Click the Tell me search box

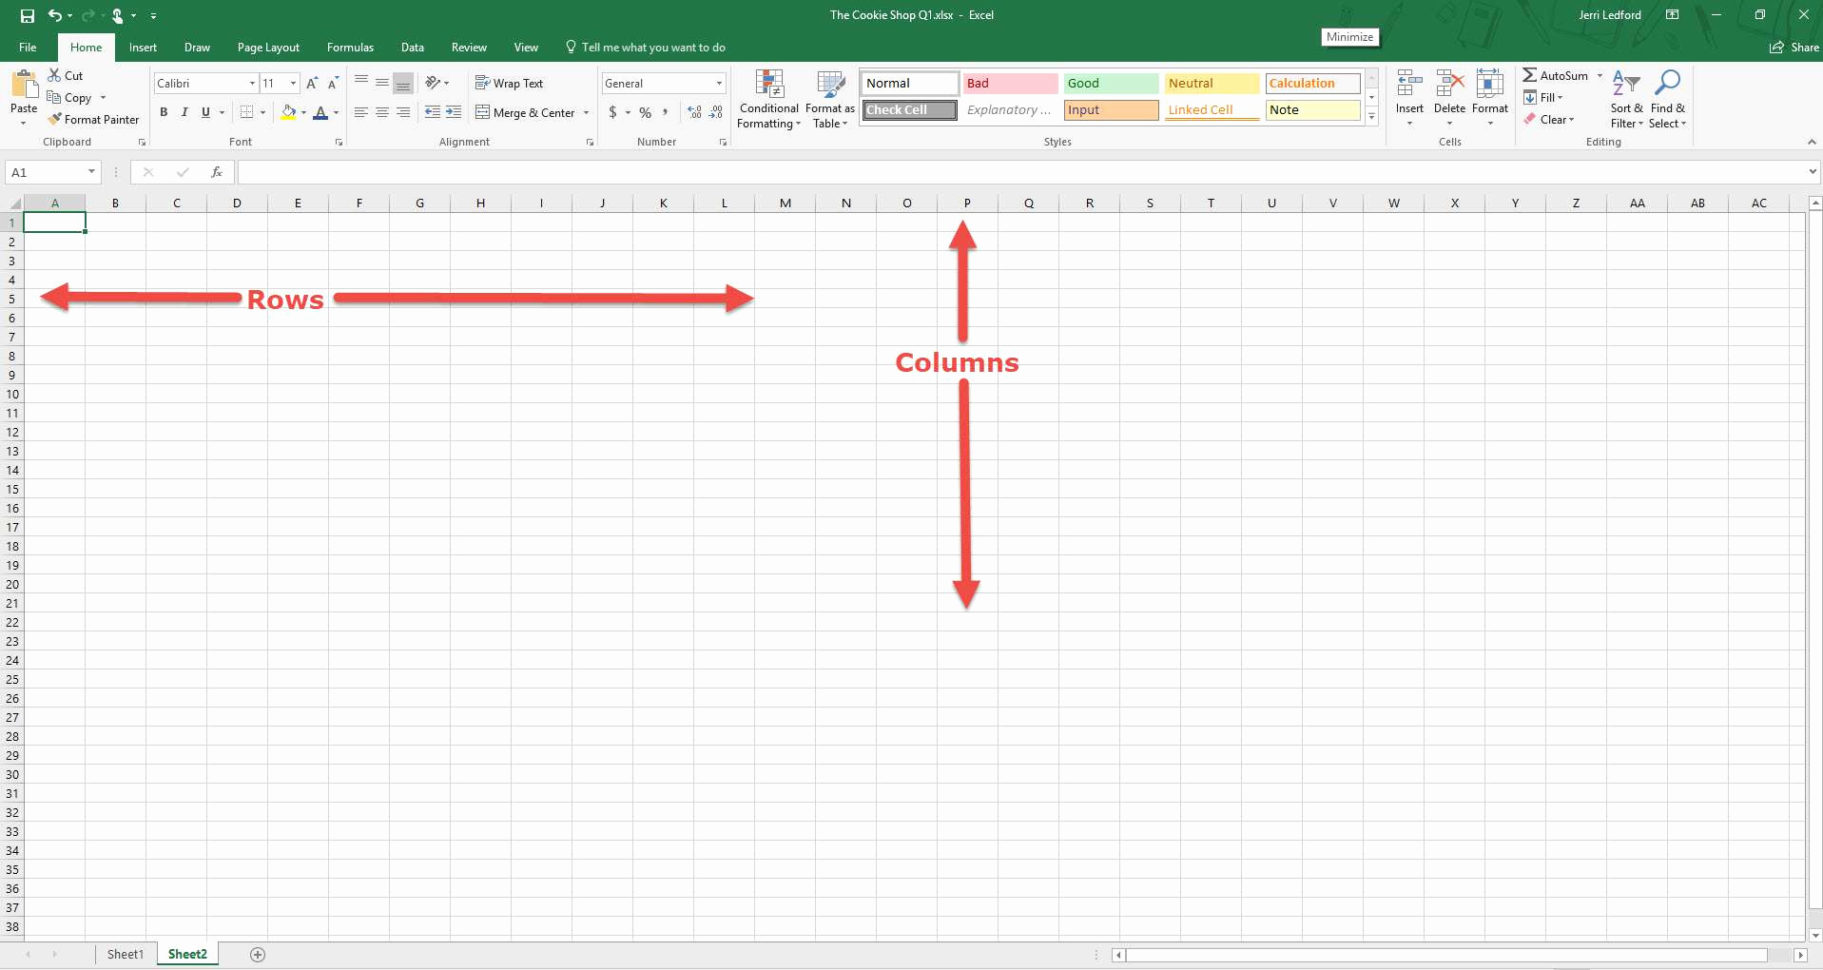645,48
